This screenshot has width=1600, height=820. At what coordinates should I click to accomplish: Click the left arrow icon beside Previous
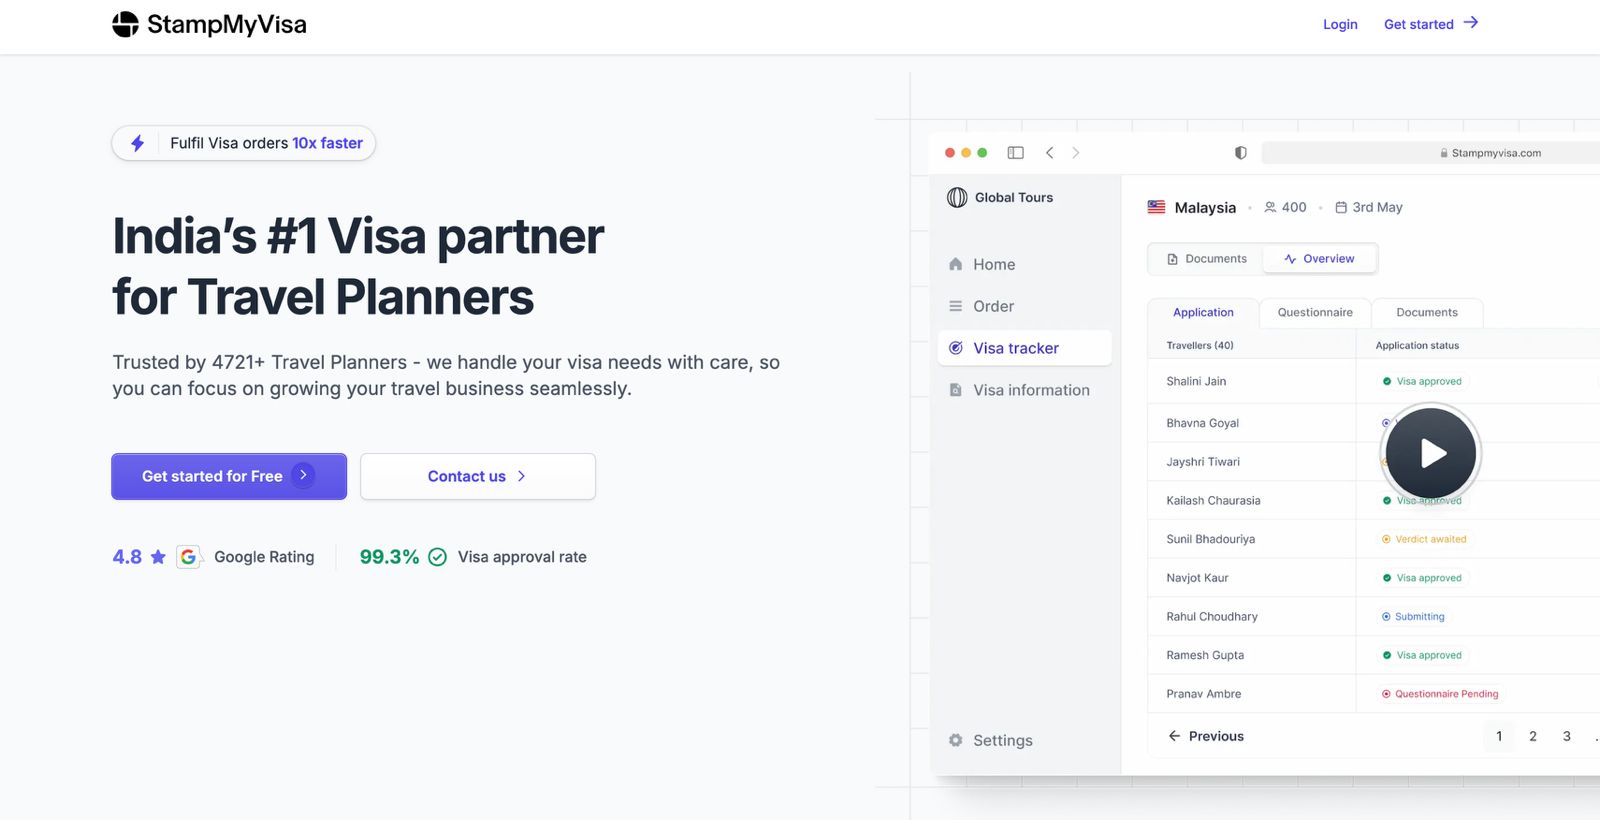pos(1174,736)
